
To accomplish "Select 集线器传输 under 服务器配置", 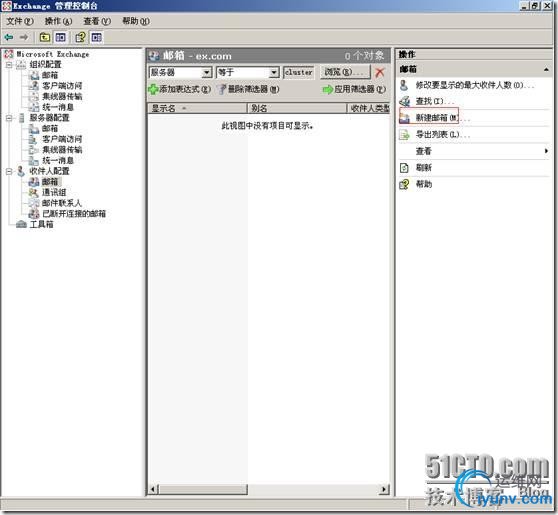I will point(62,150).
